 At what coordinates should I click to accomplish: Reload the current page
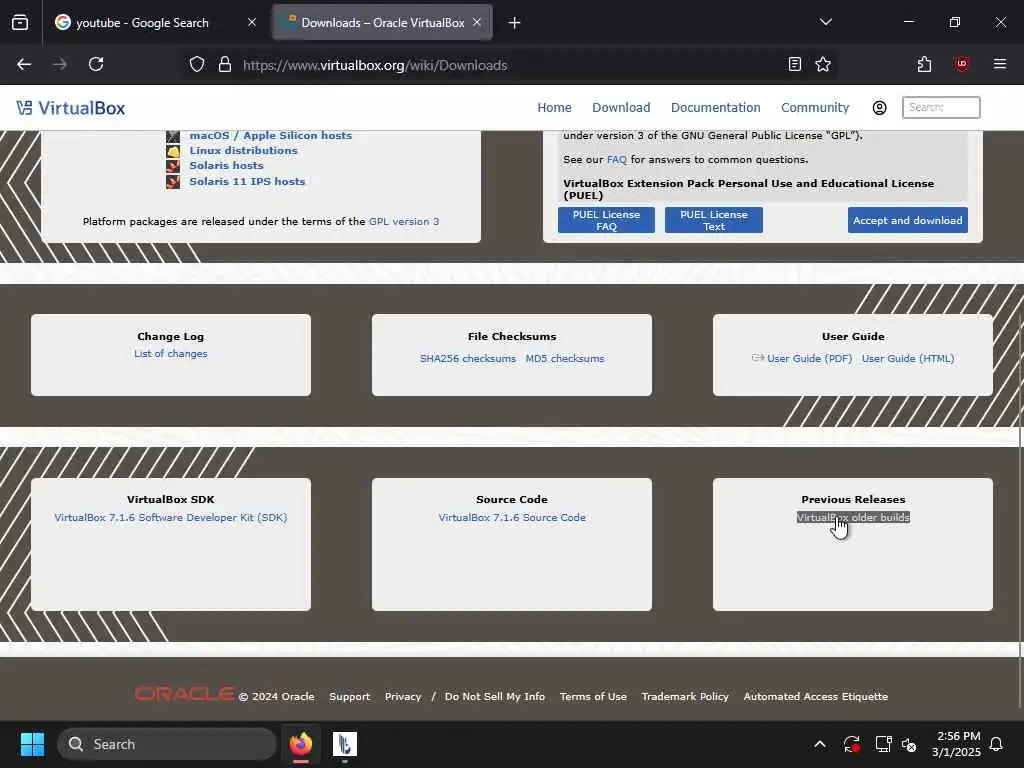tap(96, 64)
